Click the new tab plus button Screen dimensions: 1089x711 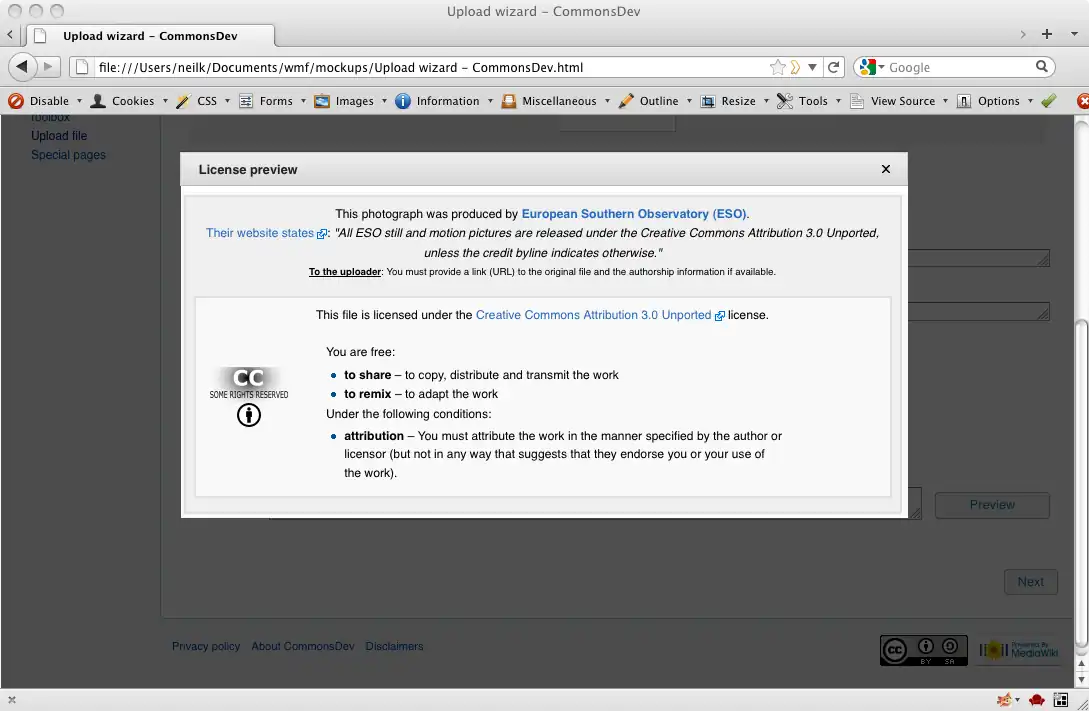click(1047, 34)
